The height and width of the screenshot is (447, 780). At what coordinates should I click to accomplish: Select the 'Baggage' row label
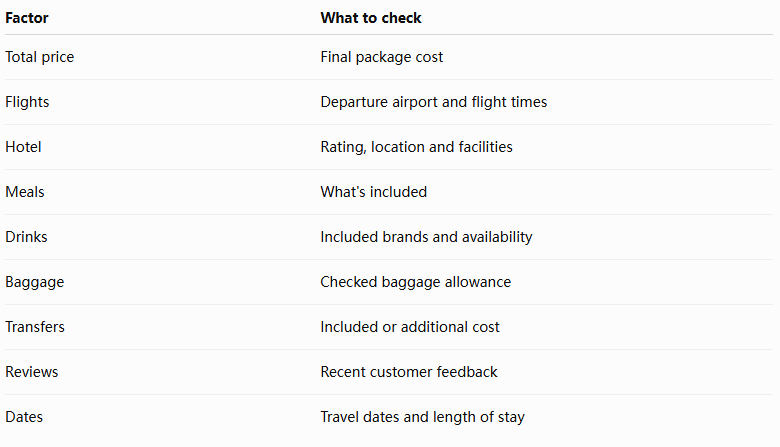(x=35, y=282)
